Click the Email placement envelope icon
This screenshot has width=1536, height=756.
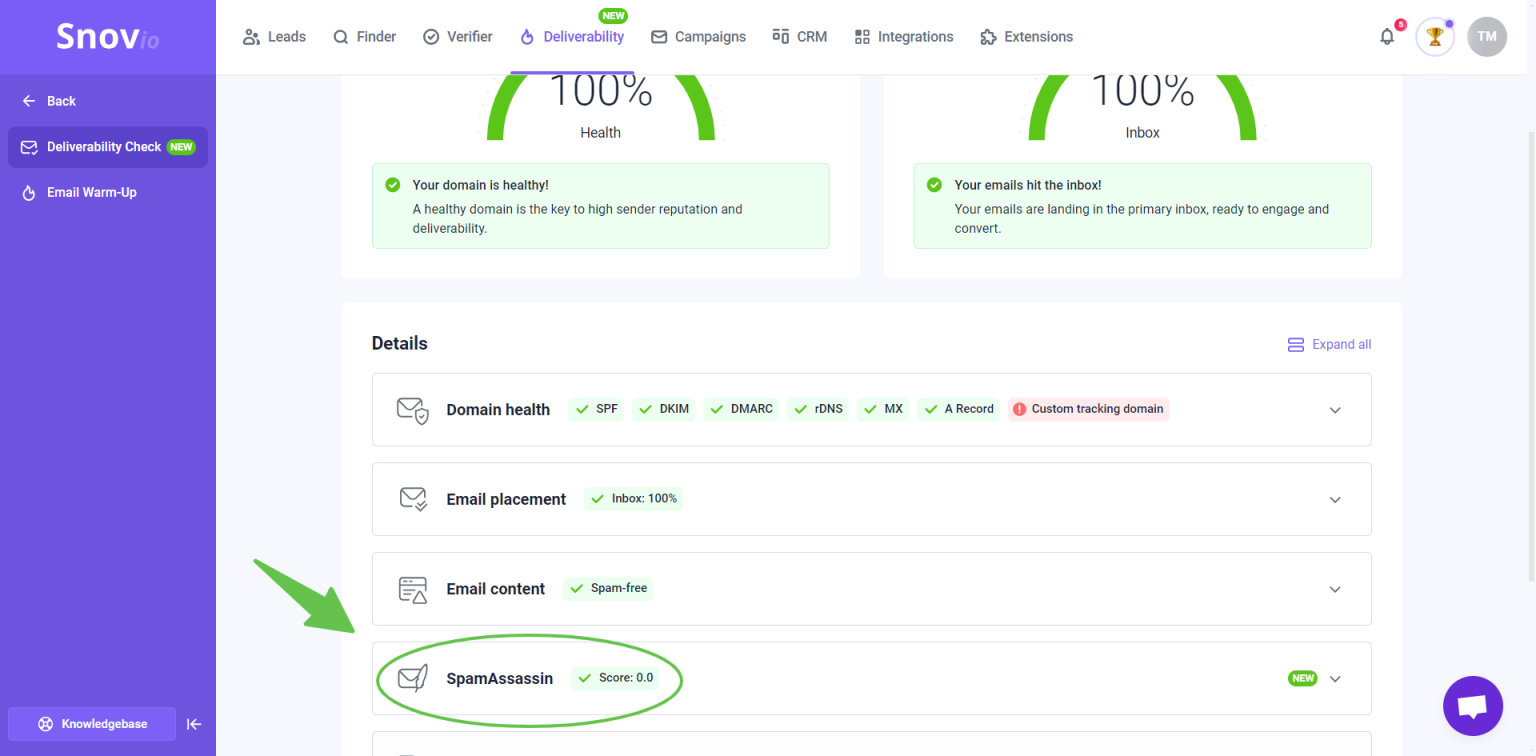coord(413,499)
